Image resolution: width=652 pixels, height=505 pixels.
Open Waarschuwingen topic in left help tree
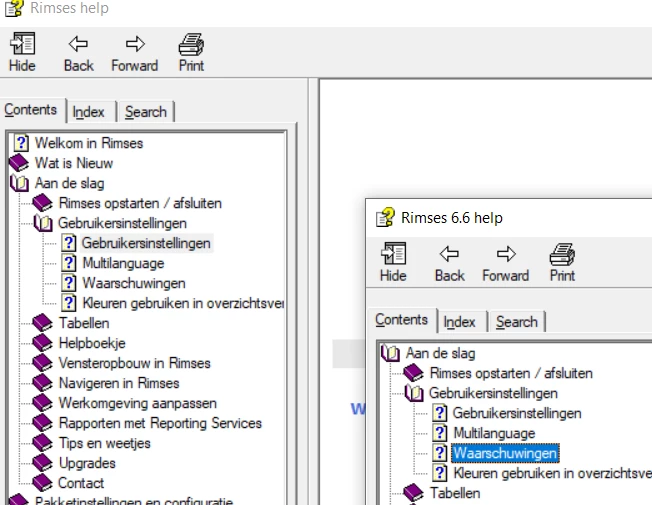click(x=134, y=283)
